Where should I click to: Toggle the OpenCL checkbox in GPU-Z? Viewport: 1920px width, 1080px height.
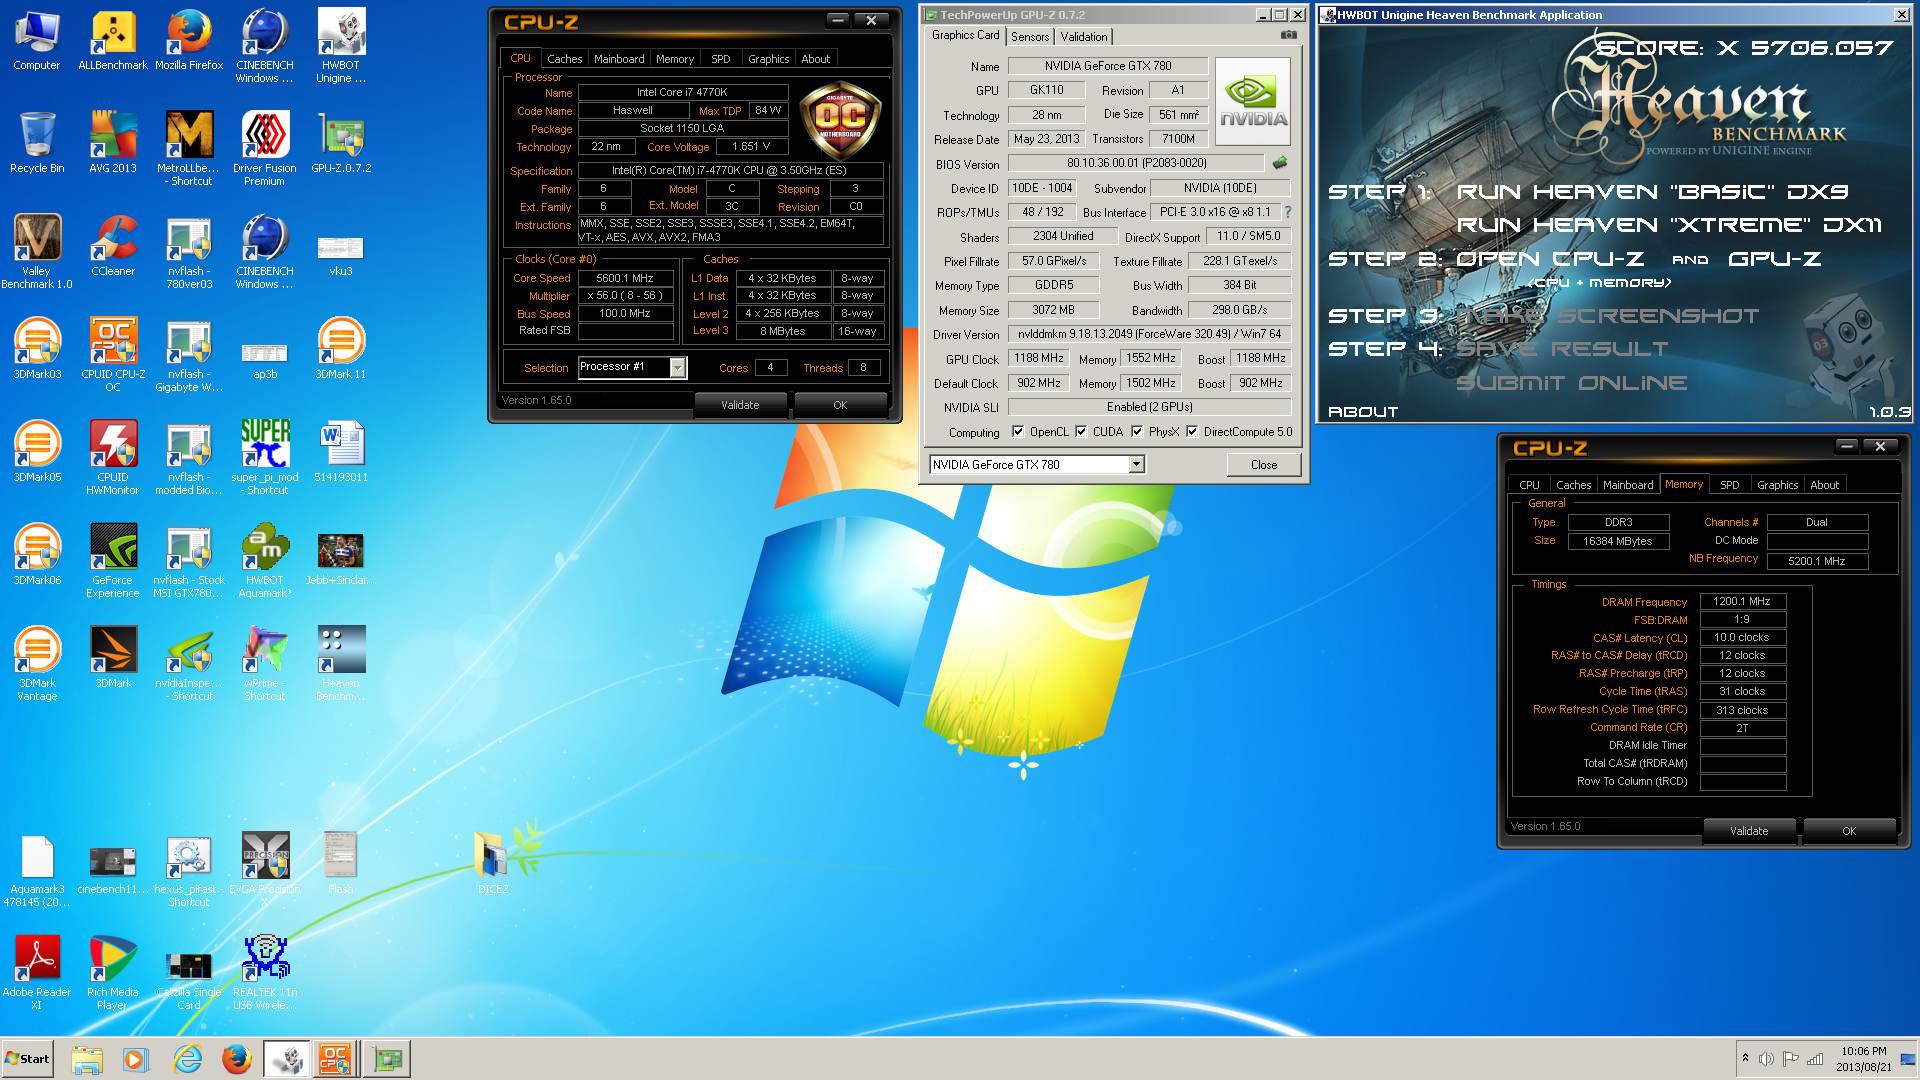(x=1018, y=432)
